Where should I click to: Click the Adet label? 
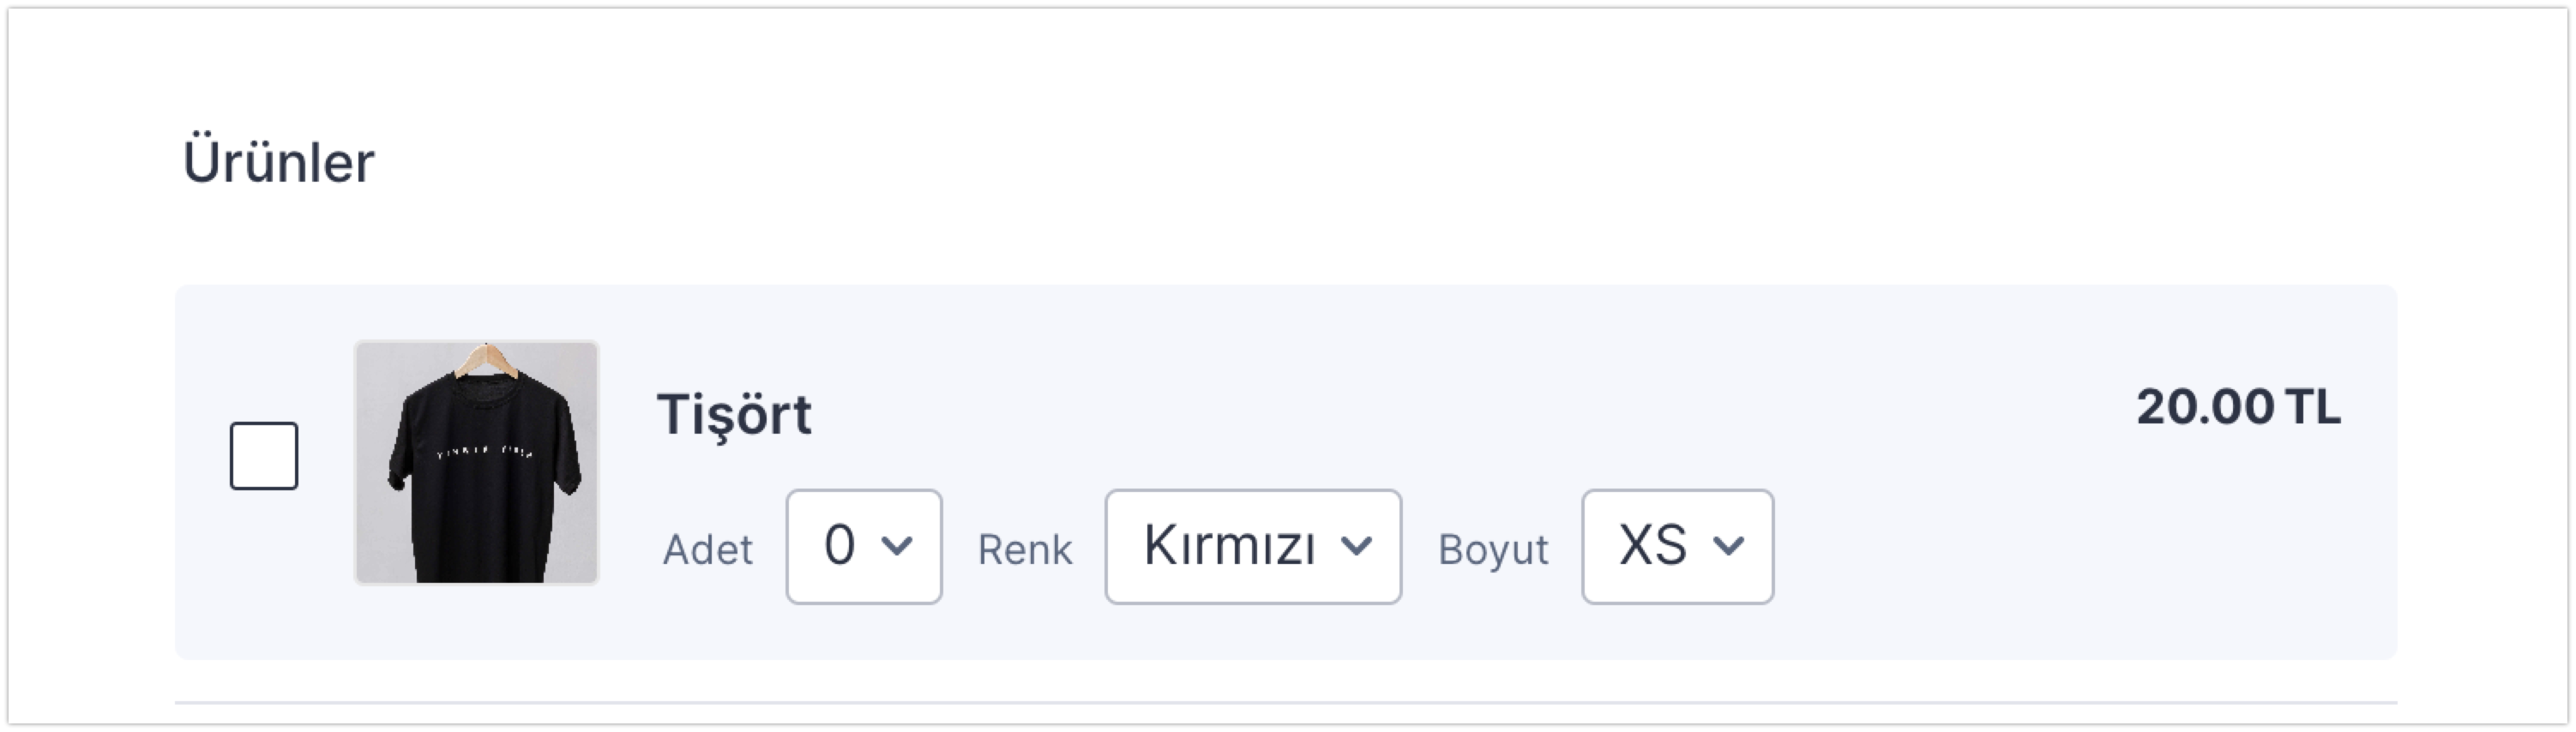tap(708, 550)
